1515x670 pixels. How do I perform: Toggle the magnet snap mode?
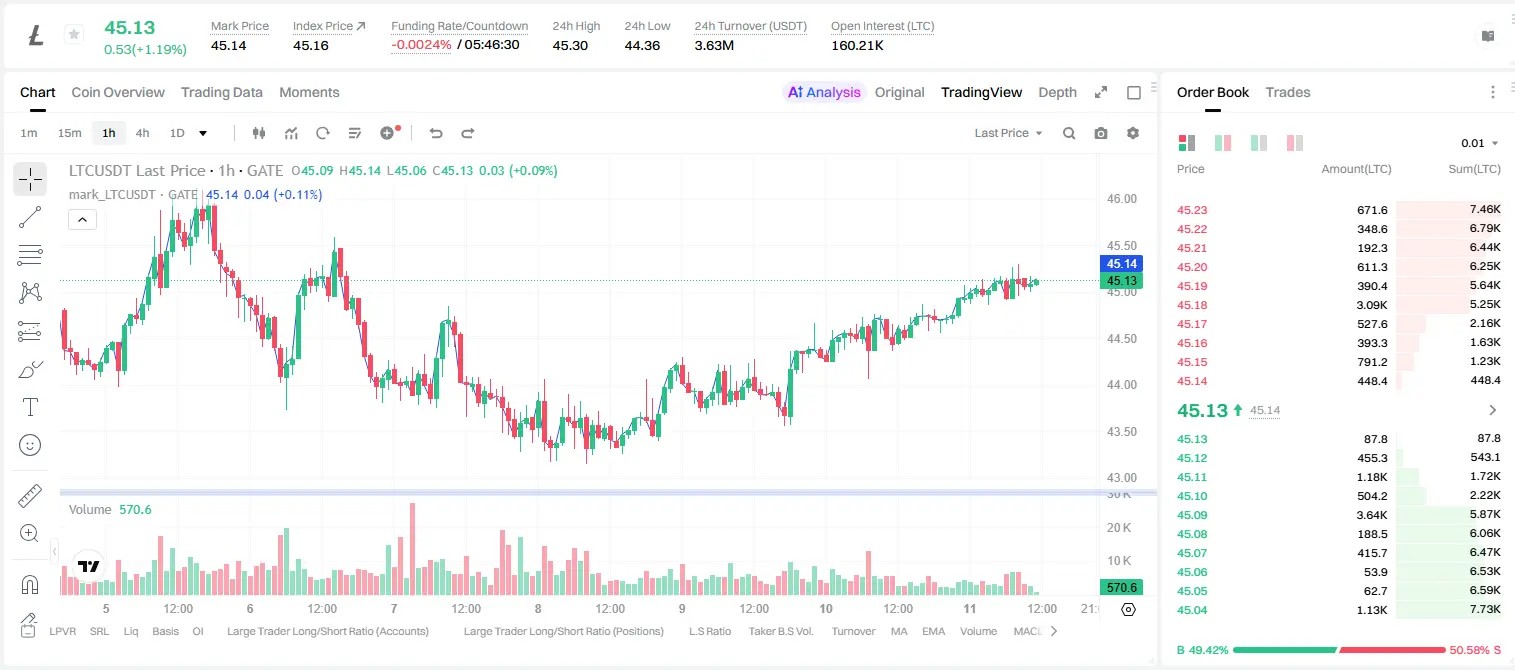point(30,585)
